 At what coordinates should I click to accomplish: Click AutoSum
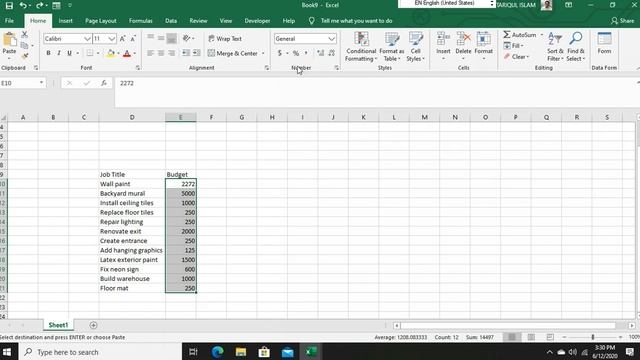(x=520, y=35)
